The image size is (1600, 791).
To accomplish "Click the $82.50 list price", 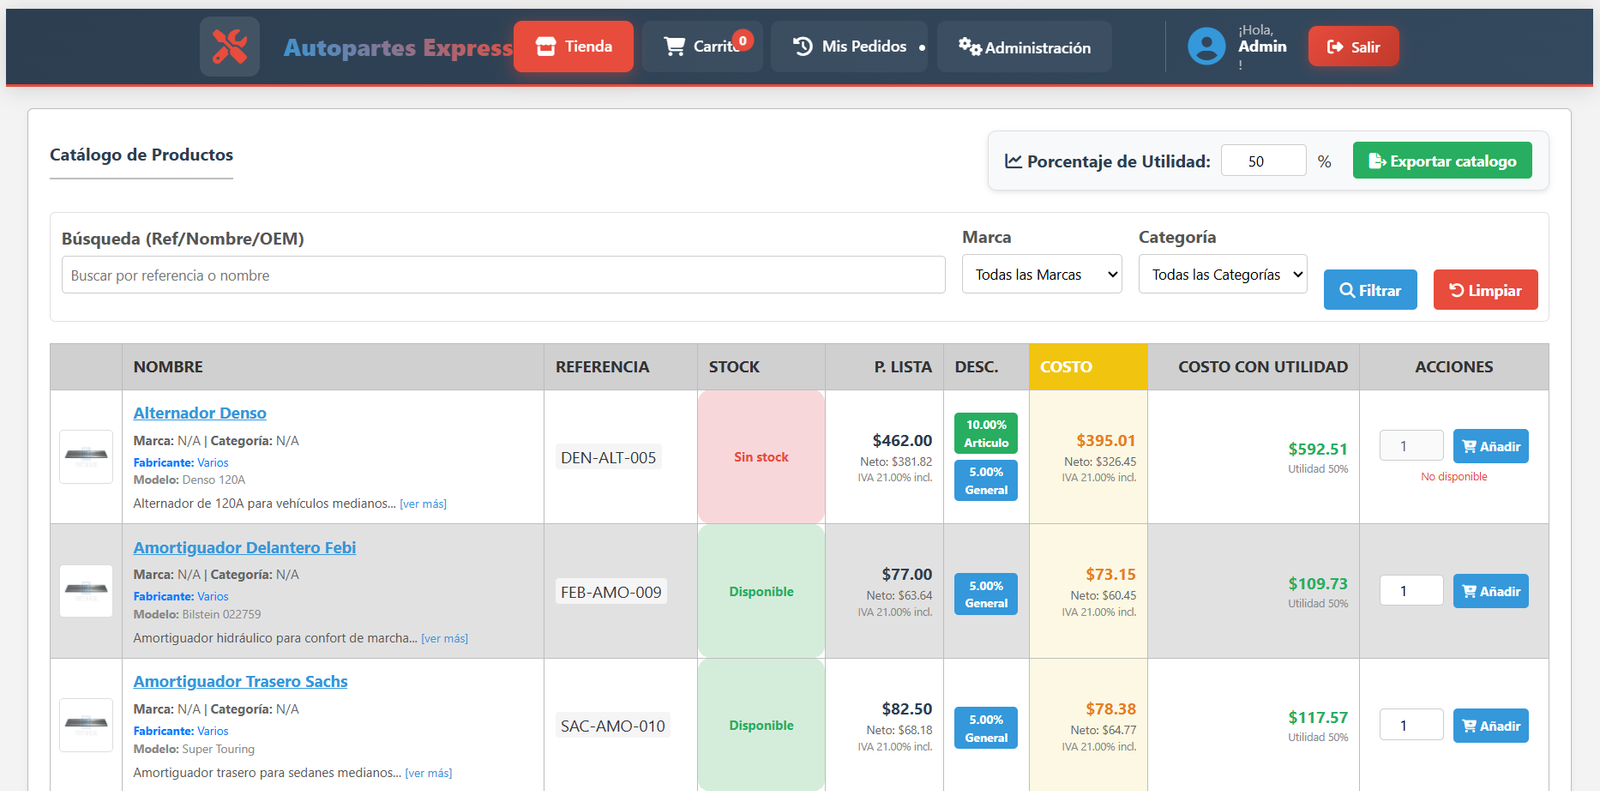I will click(907, 709).
